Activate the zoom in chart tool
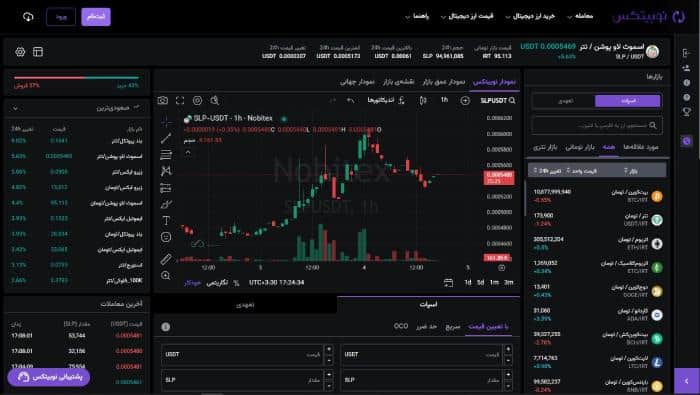Viewport: 700px width, 395px height. [x=166, y=275]
